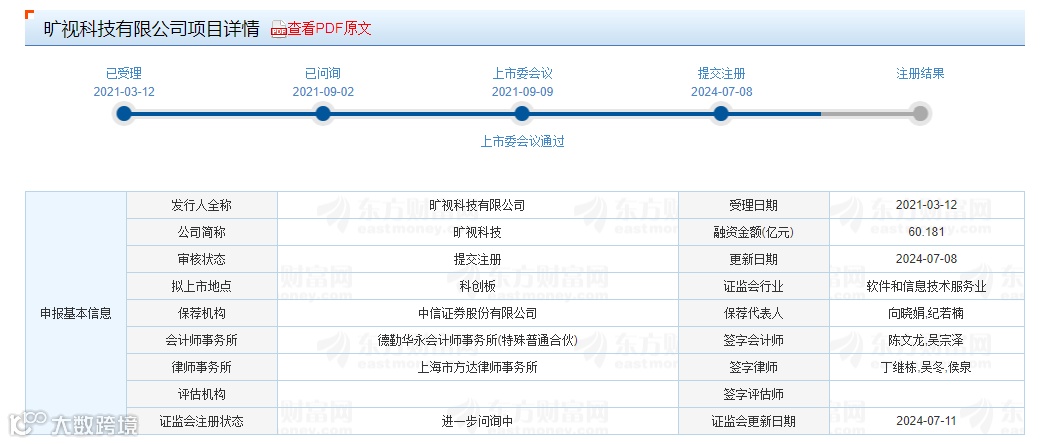The image size is (1058, 444).
Task: Click the 德勤华永会计师事务所 cell
Action: pyautogui.click(x=478, y=340)
